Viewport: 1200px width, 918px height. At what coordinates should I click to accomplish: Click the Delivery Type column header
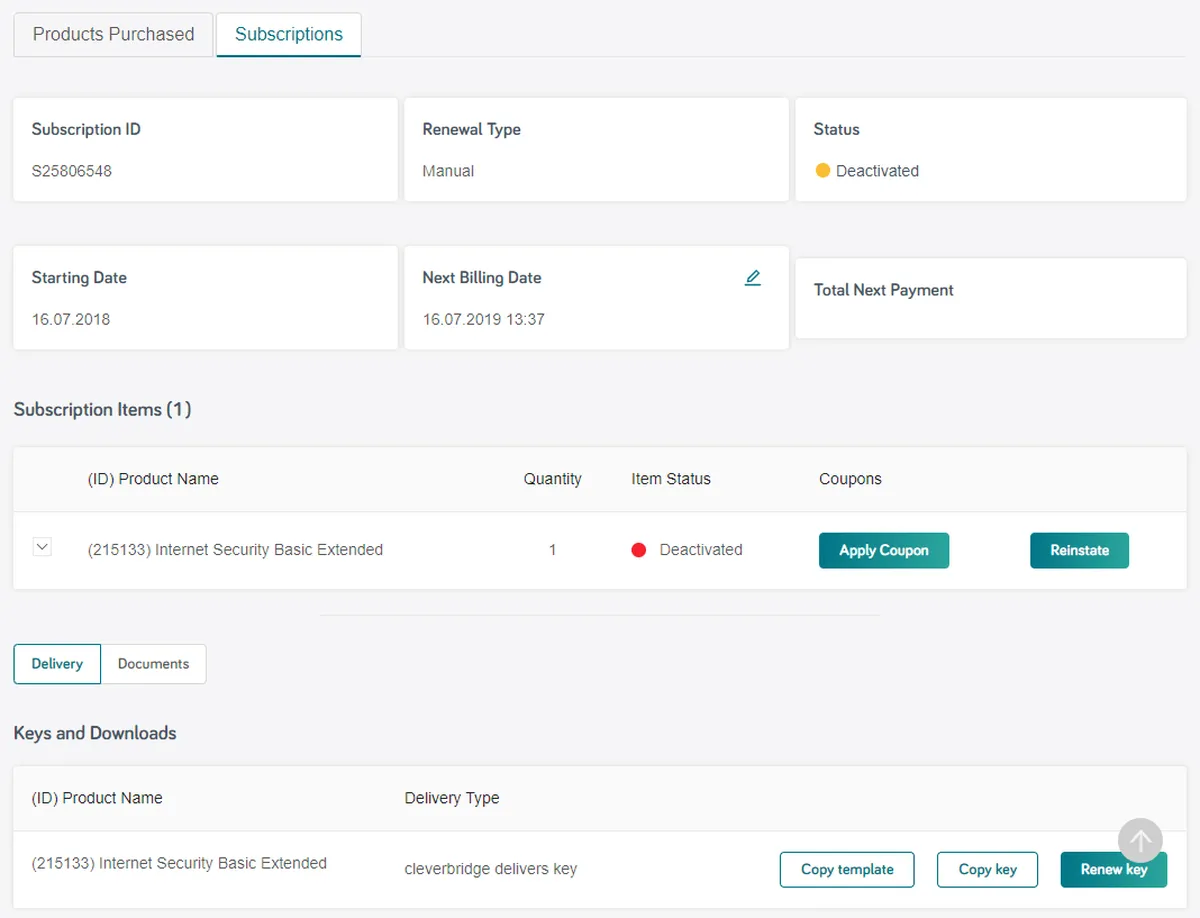click(452, 798)
